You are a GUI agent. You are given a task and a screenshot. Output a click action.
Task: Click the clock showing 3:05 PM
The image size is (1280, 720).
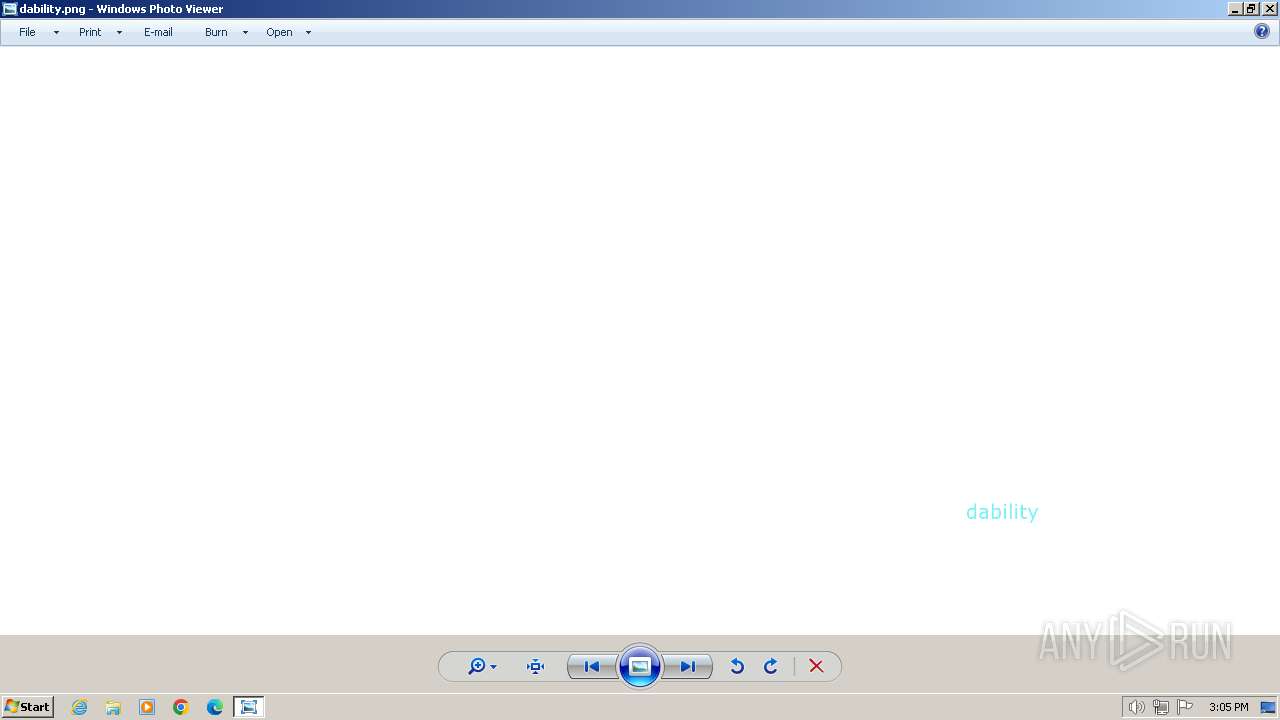[x=1228, y=707]
